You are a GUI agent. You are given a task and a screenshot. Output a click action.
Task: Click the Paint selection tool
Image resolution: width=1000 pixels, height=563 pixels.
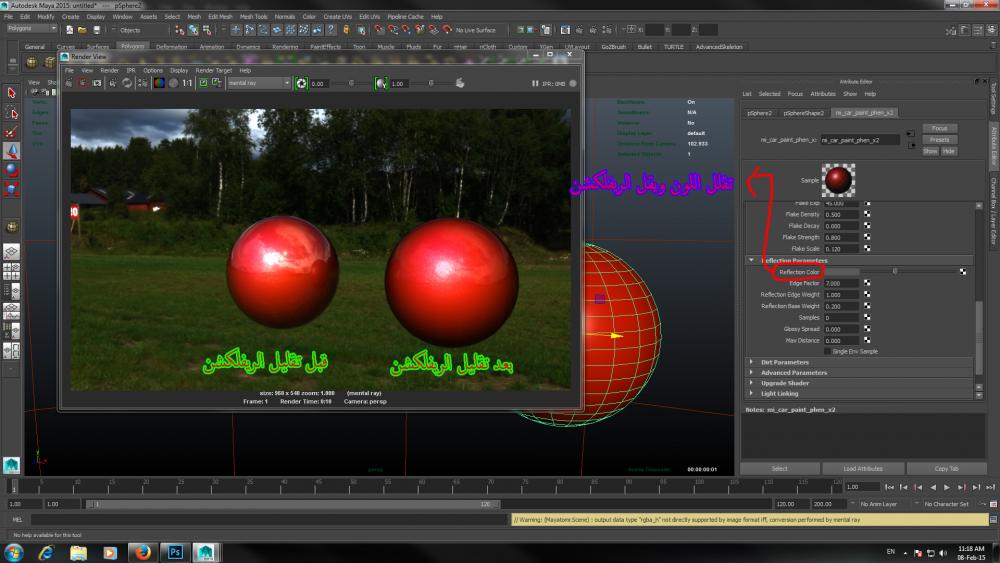click(x=12, y=131)
